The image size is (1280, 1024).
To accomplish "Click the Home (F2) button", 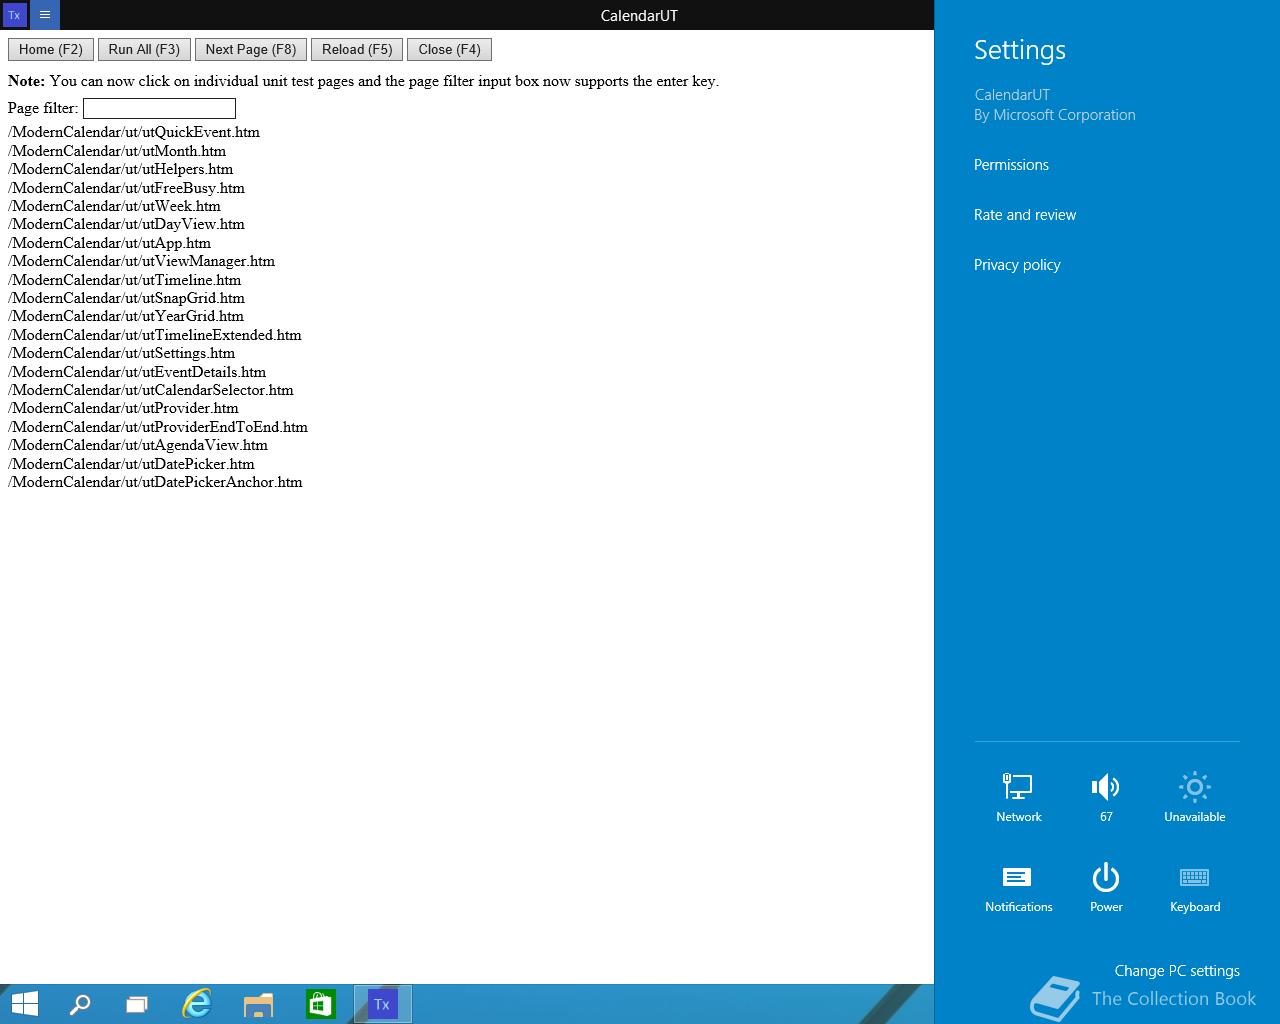I will coord(51,50).
